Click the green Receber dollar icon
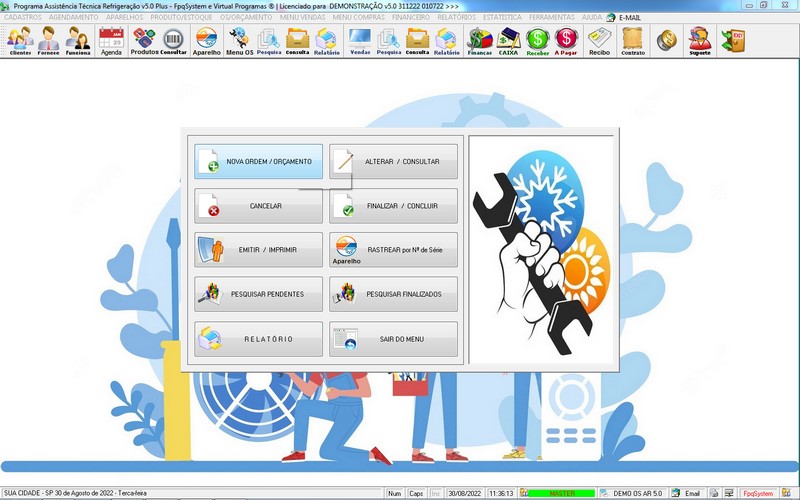This screenshot has height=500, width=800. coord(537,41)
